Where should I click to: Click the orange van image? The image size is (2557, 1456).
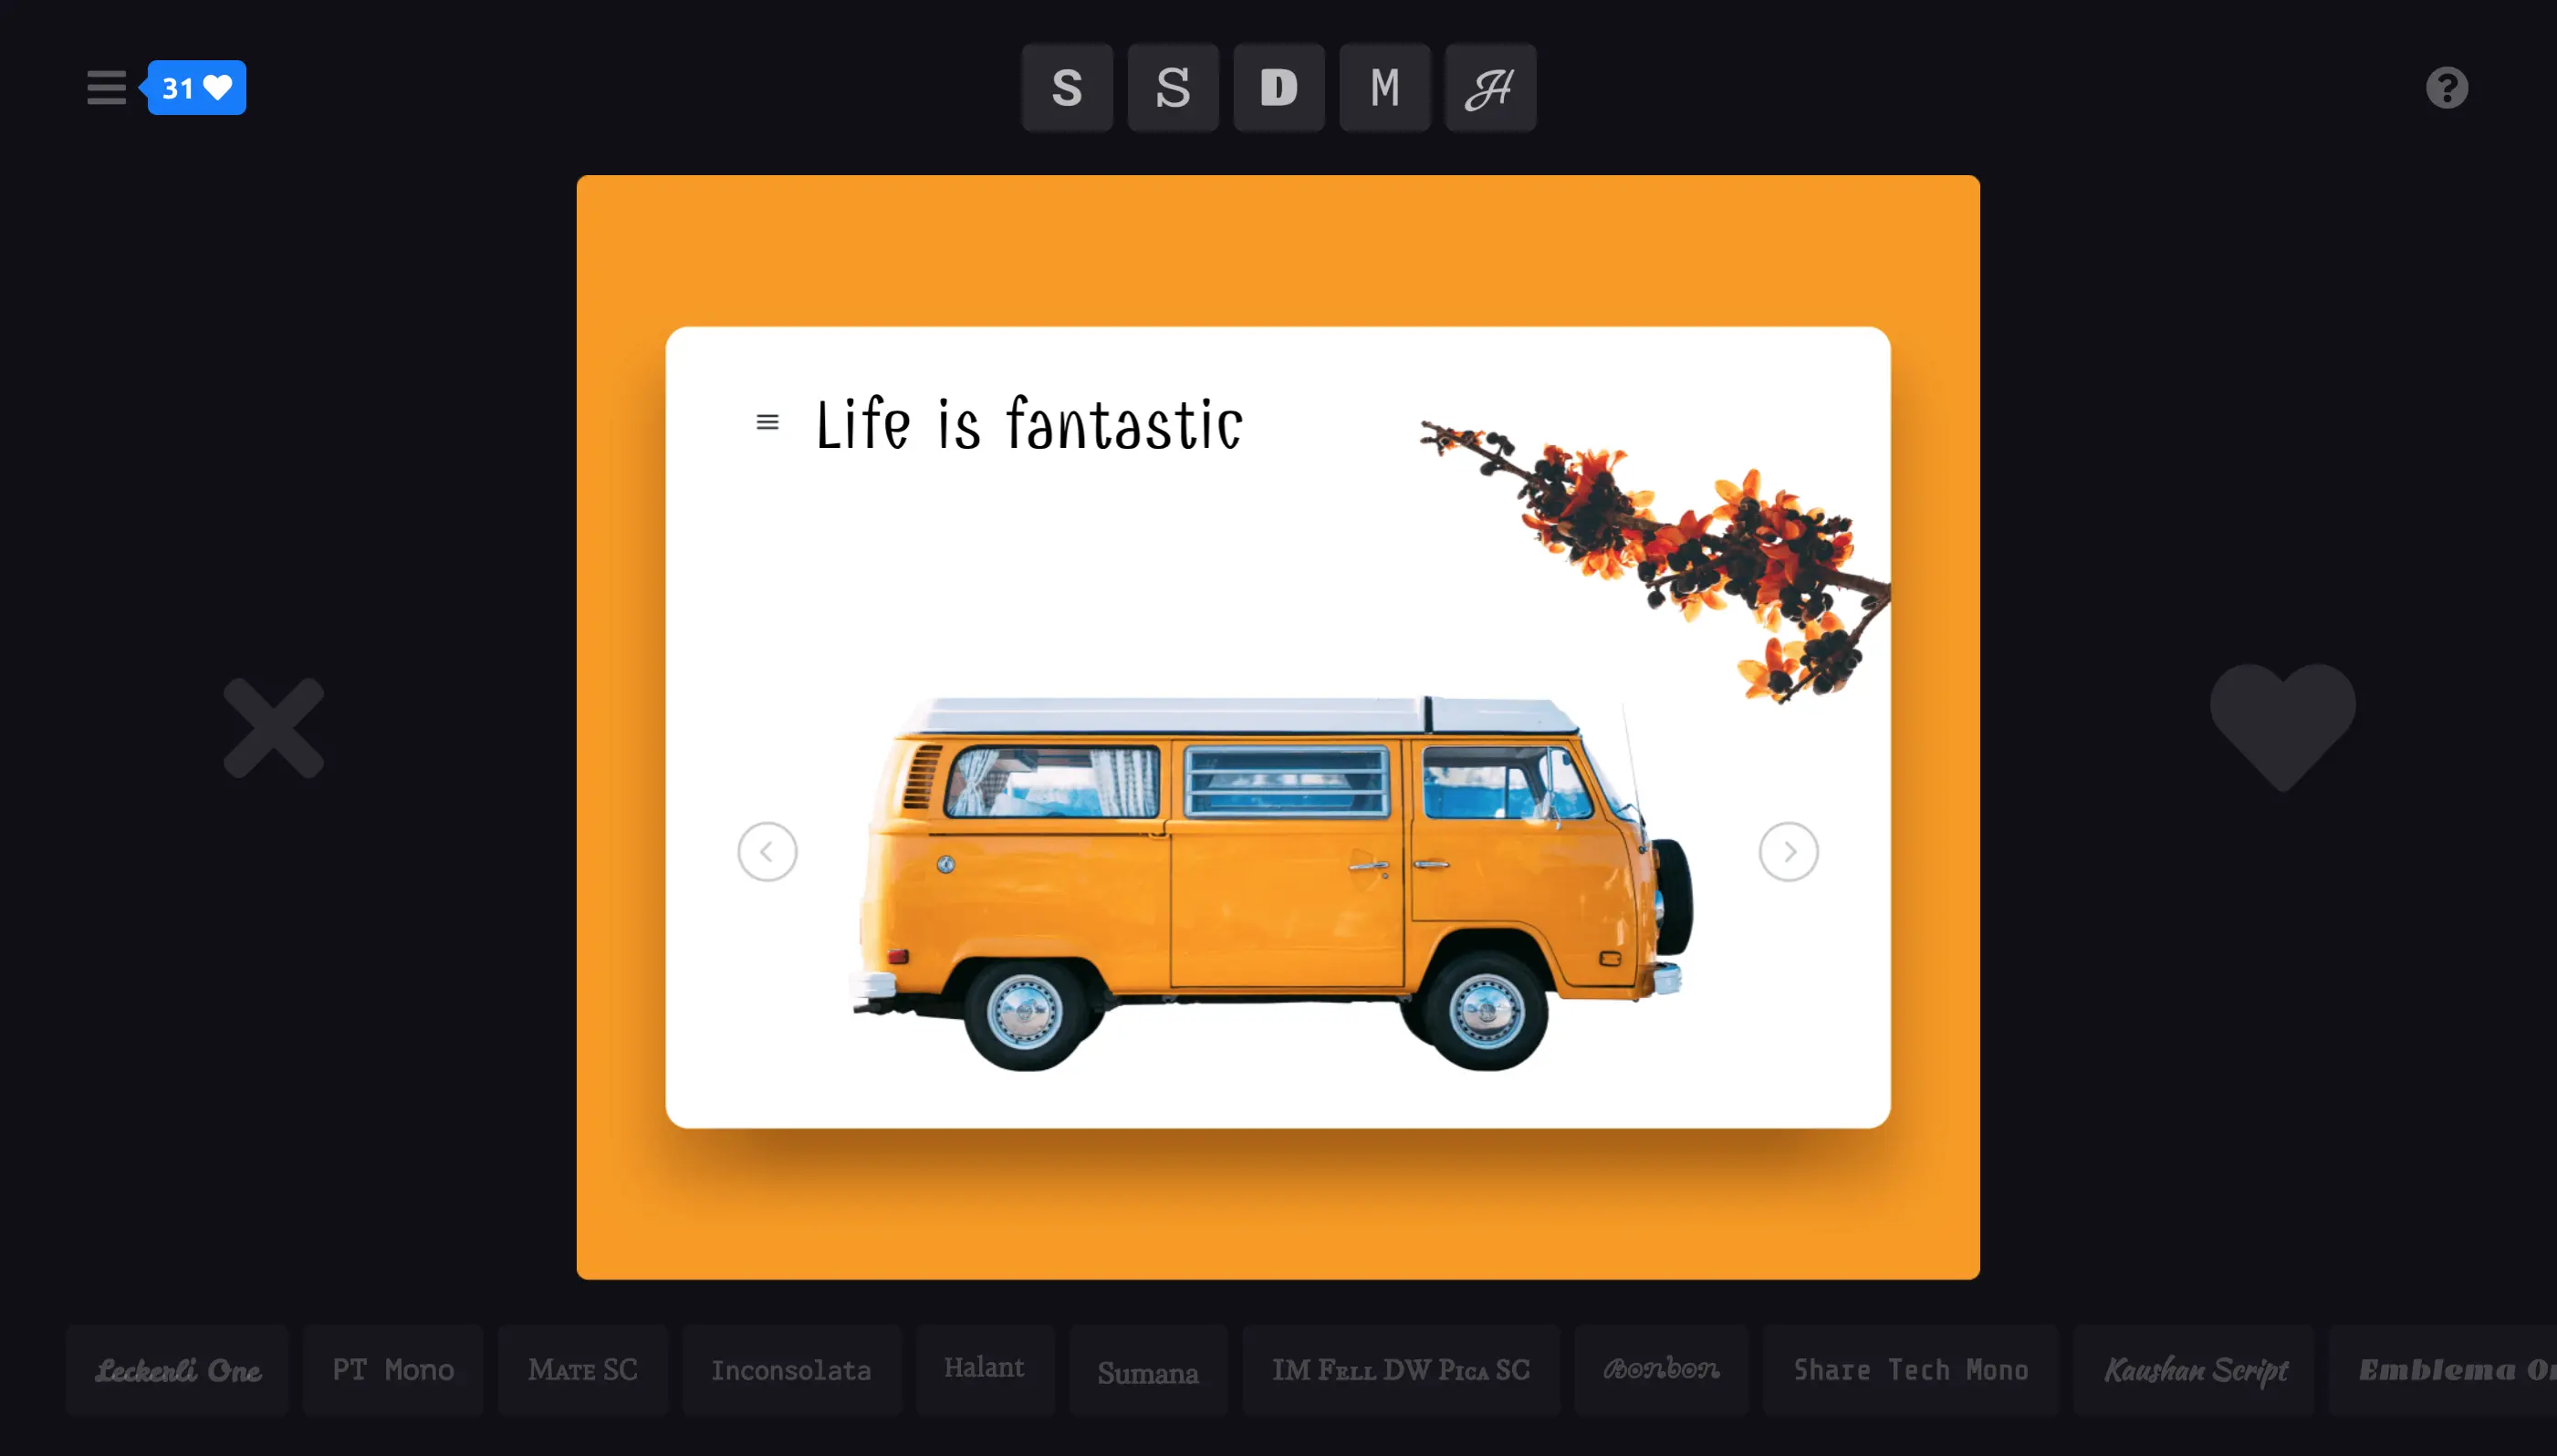pos(1270,880)
